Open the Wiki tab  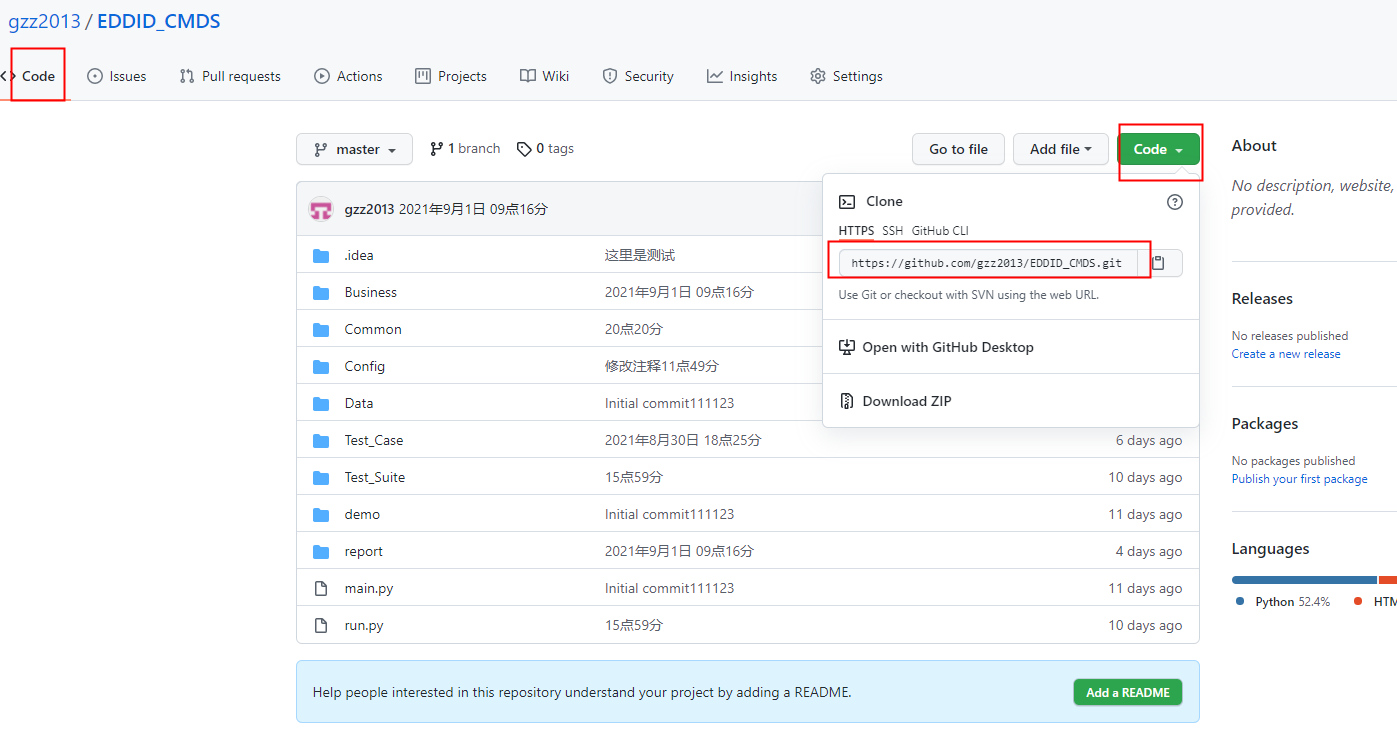tap(545, 76)
